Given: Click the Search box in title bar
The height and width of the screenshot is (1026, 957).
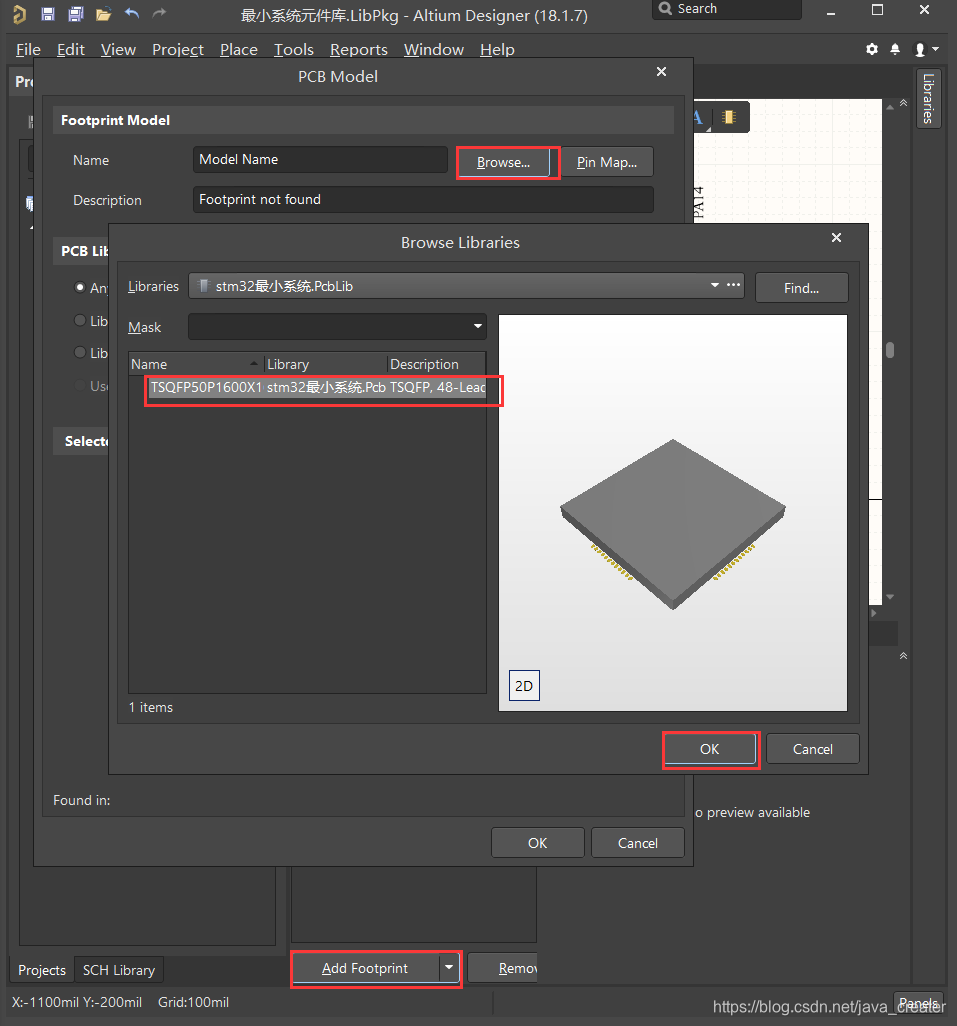Looking at the screenshot, I should (726, 9).
